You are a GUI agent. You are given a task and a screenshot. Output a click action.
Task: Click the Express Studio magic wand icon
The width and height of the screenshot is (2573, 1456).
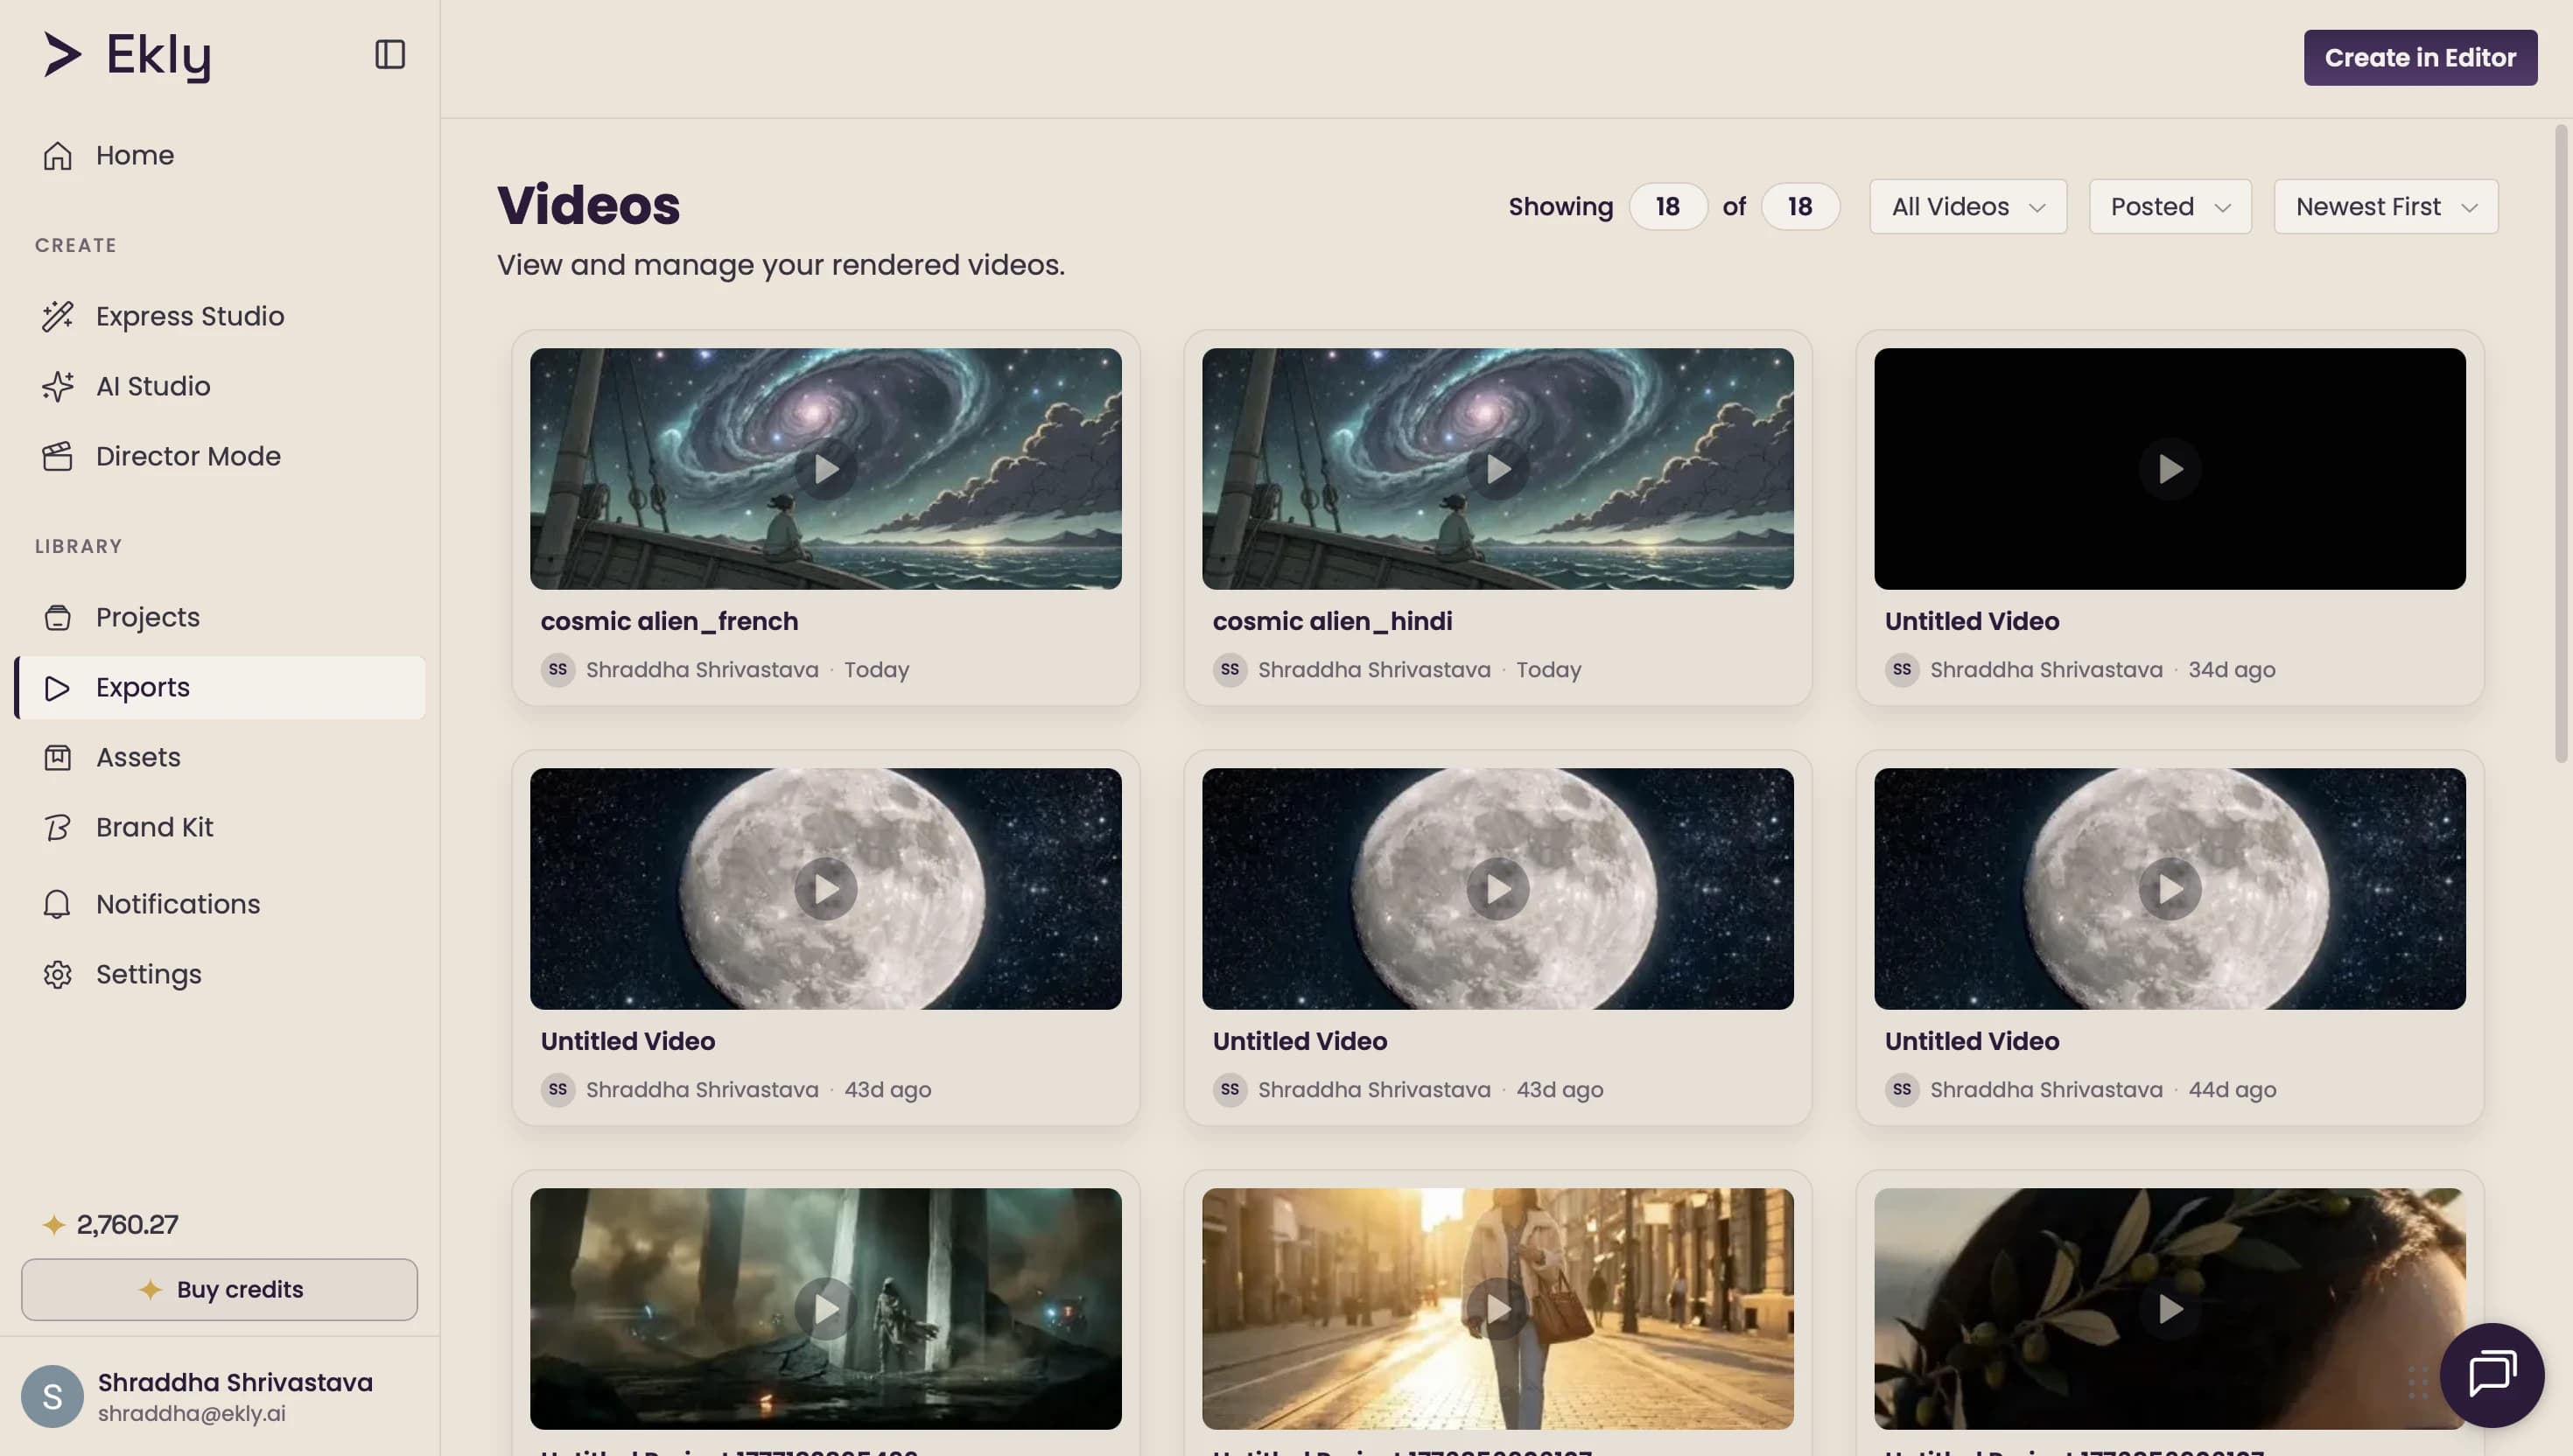coord(57,316)
